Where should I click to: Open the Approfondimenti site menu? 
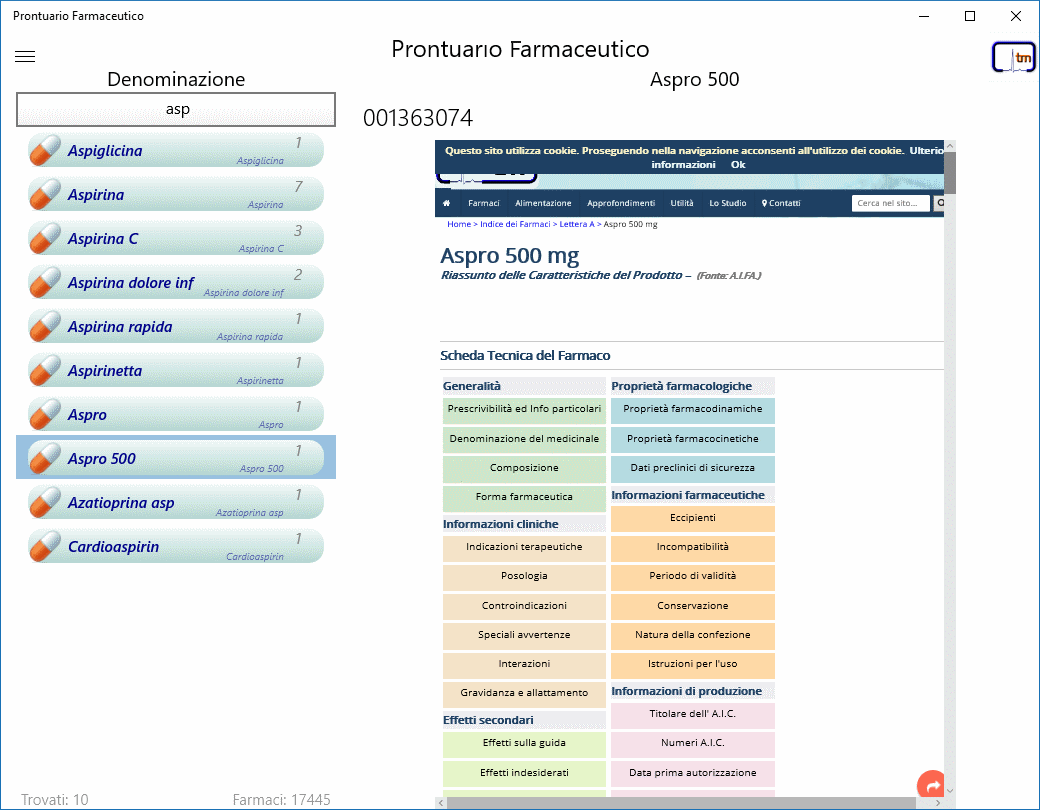point(621,203)
